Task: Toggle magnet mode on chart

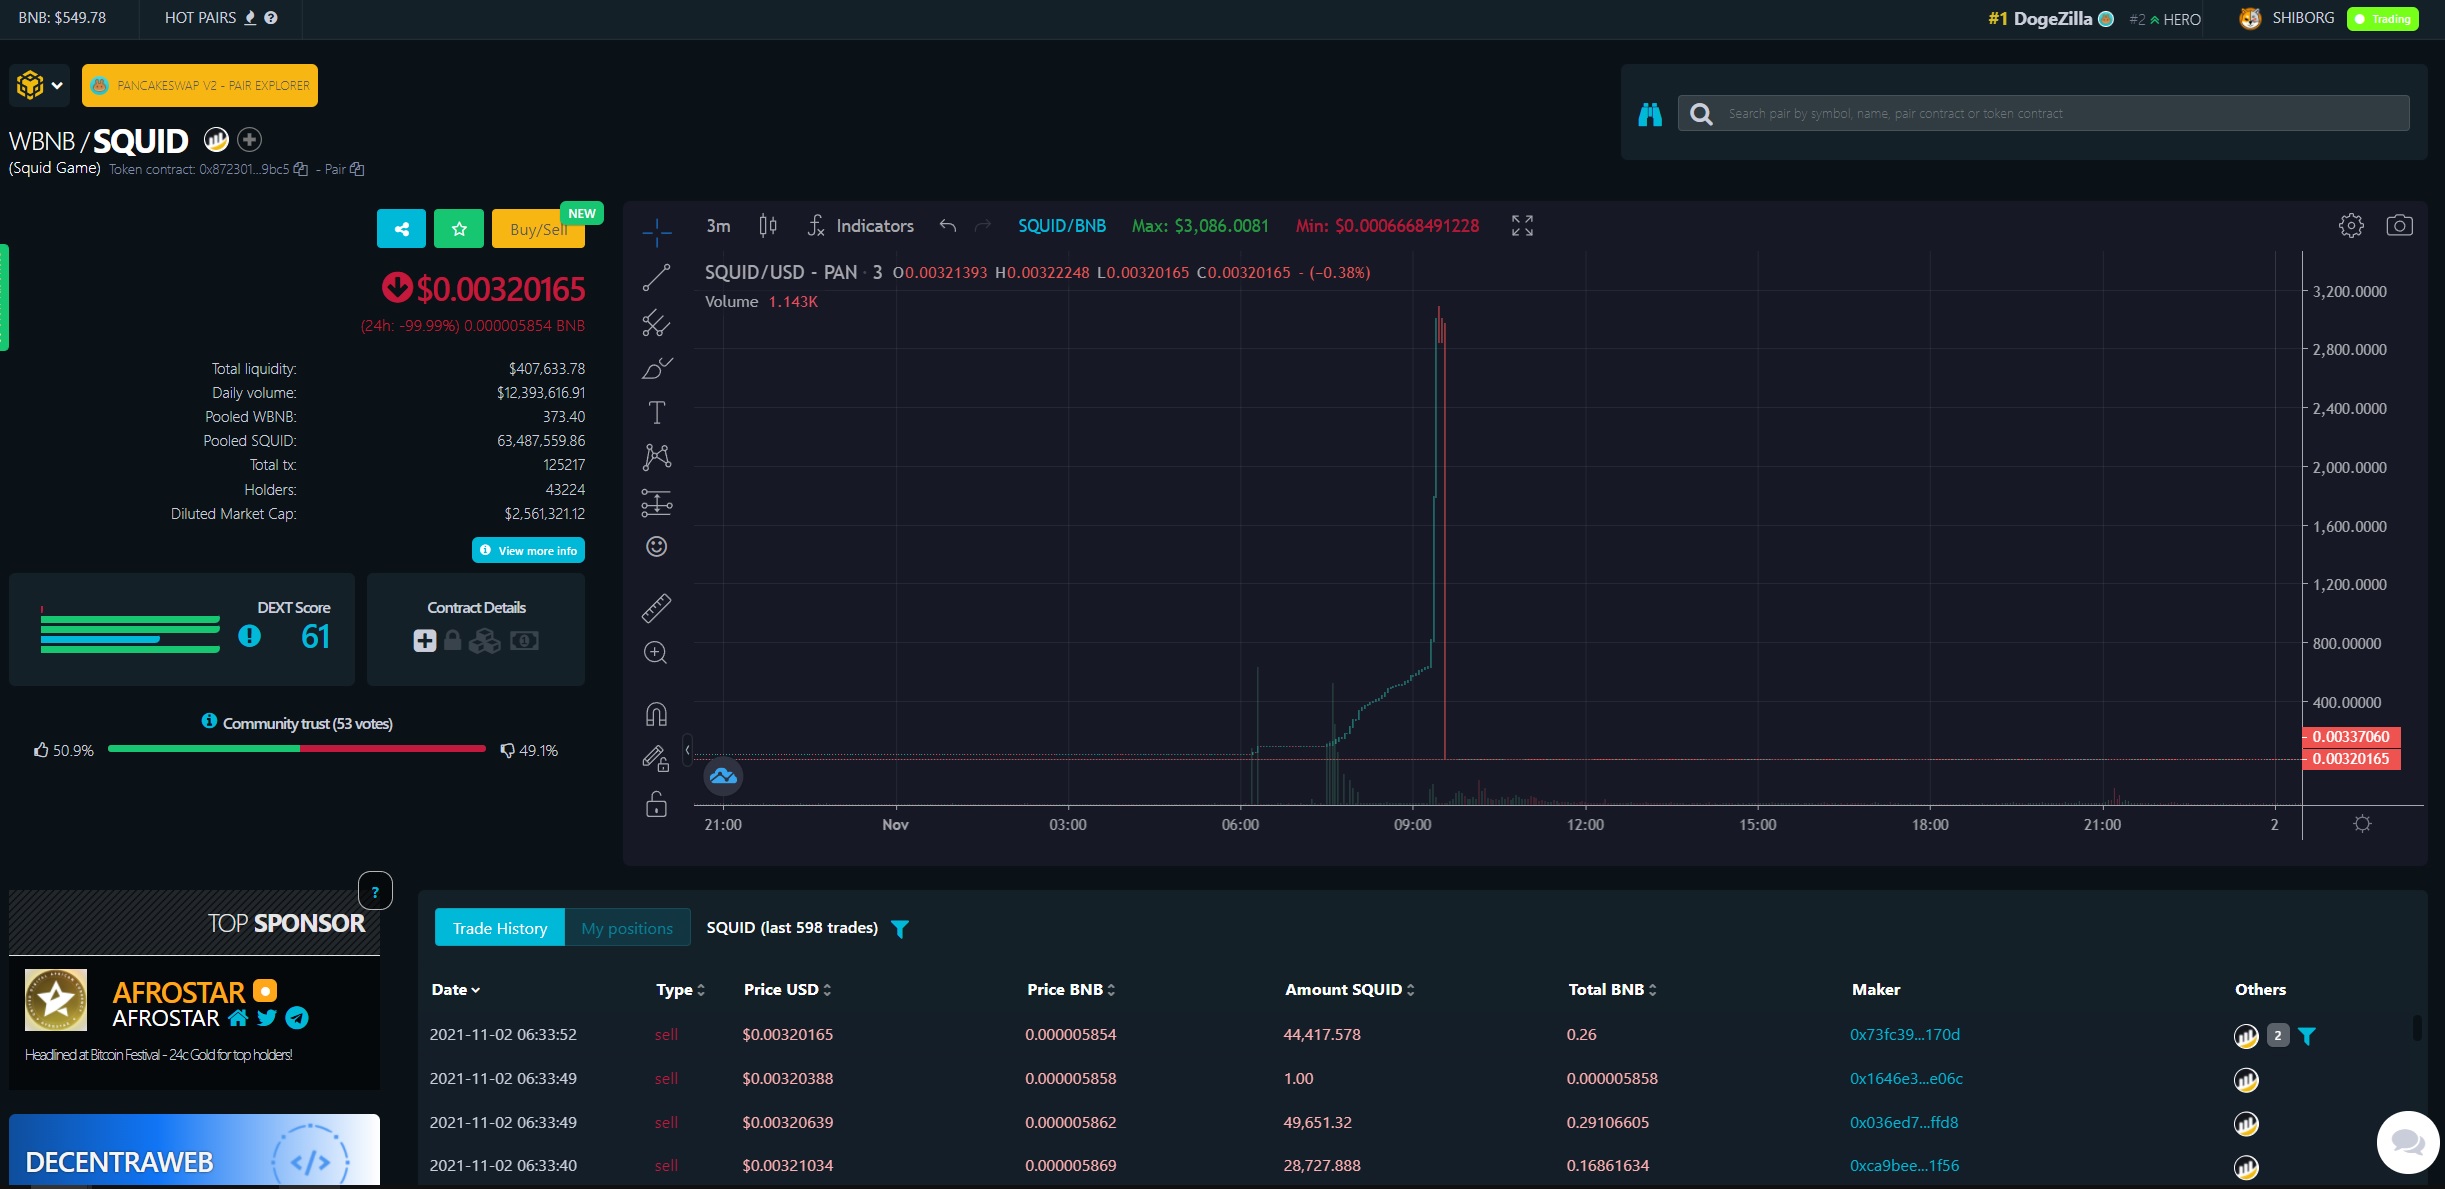Action: tap(656, 714)
